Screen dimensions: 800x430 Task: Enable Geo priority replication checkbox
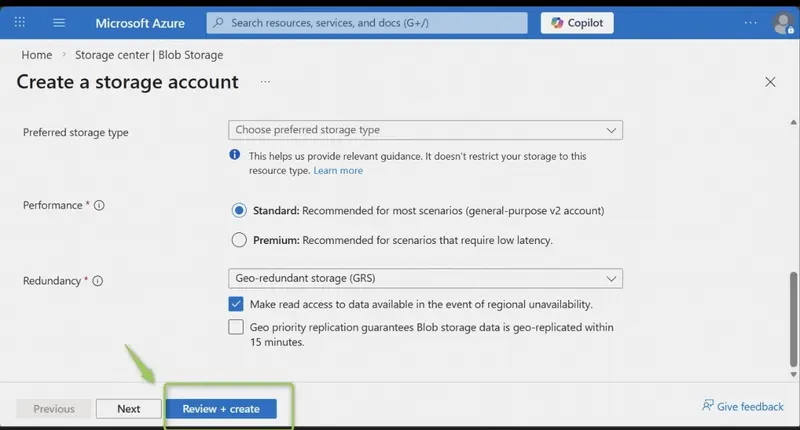click(x=236, y=327)
